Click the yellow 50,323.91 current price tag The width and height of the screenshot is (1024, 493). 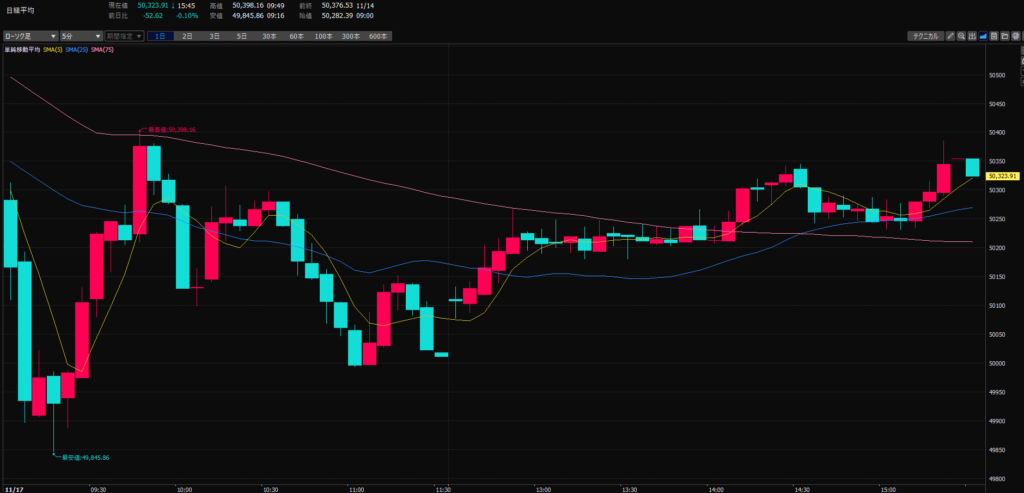pyautogui.click(x=1001, y=176)
